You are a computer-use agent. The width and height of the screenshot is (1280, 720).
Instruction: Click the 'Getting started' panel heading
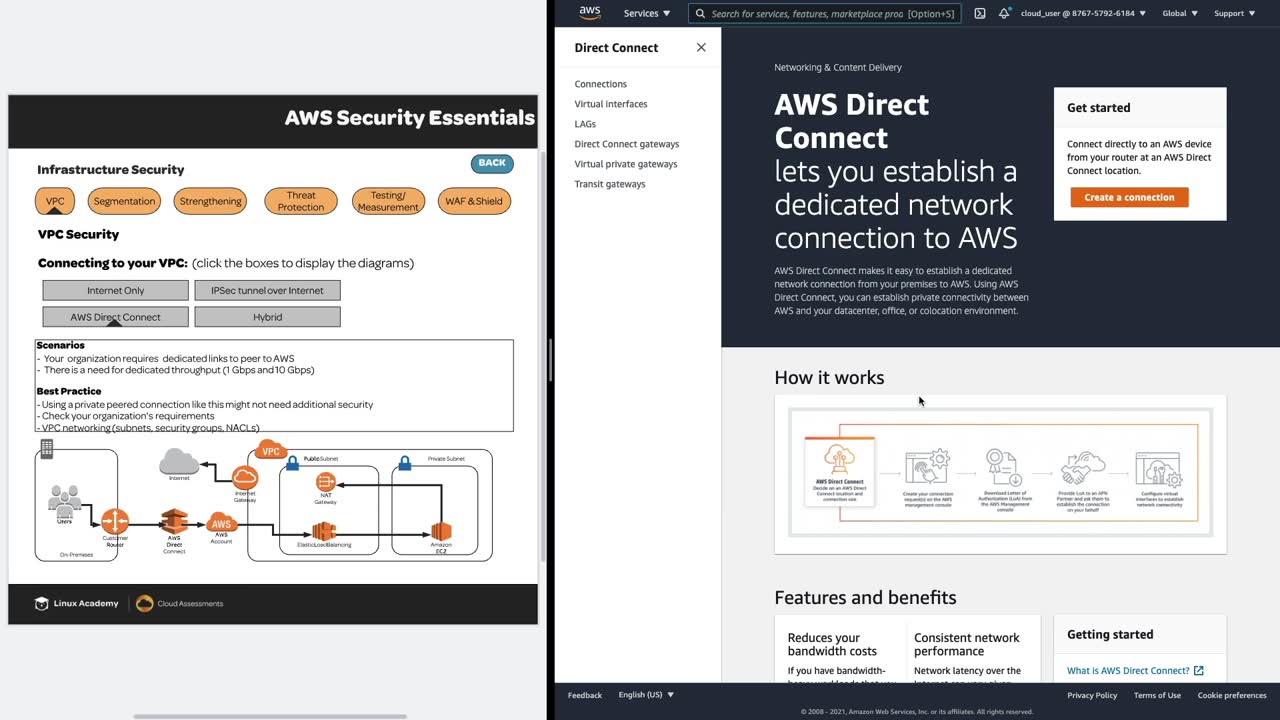1110,634
